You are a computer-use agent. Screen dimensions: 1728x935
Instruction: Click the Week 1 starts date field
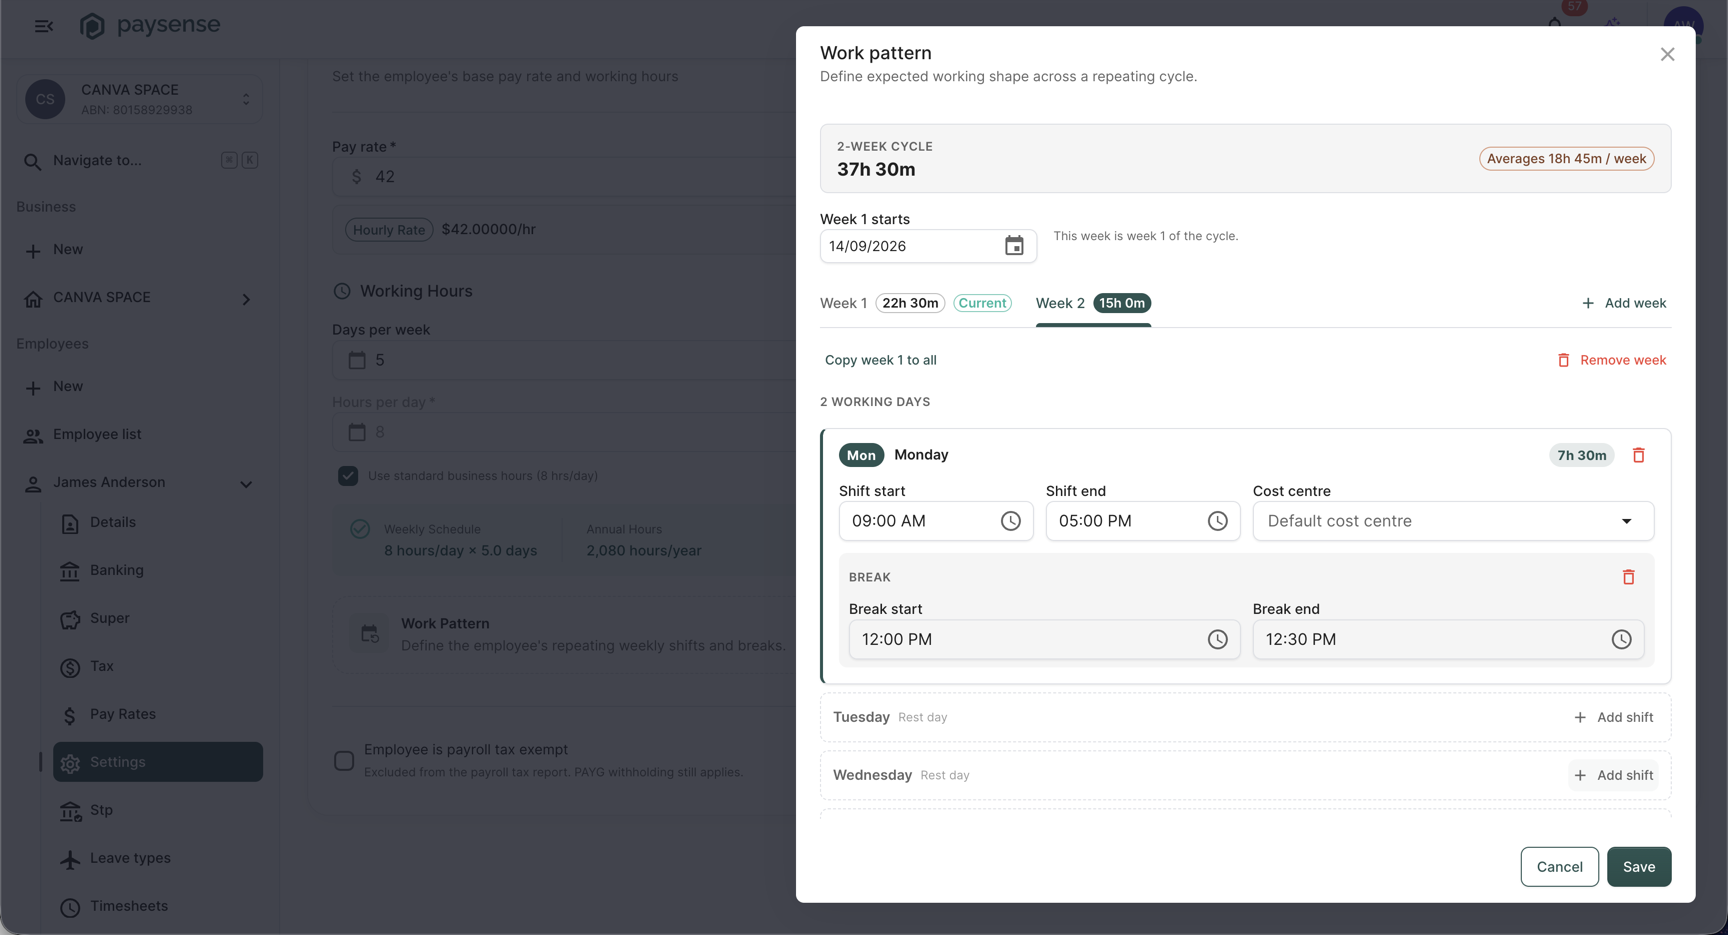point(928,246)
